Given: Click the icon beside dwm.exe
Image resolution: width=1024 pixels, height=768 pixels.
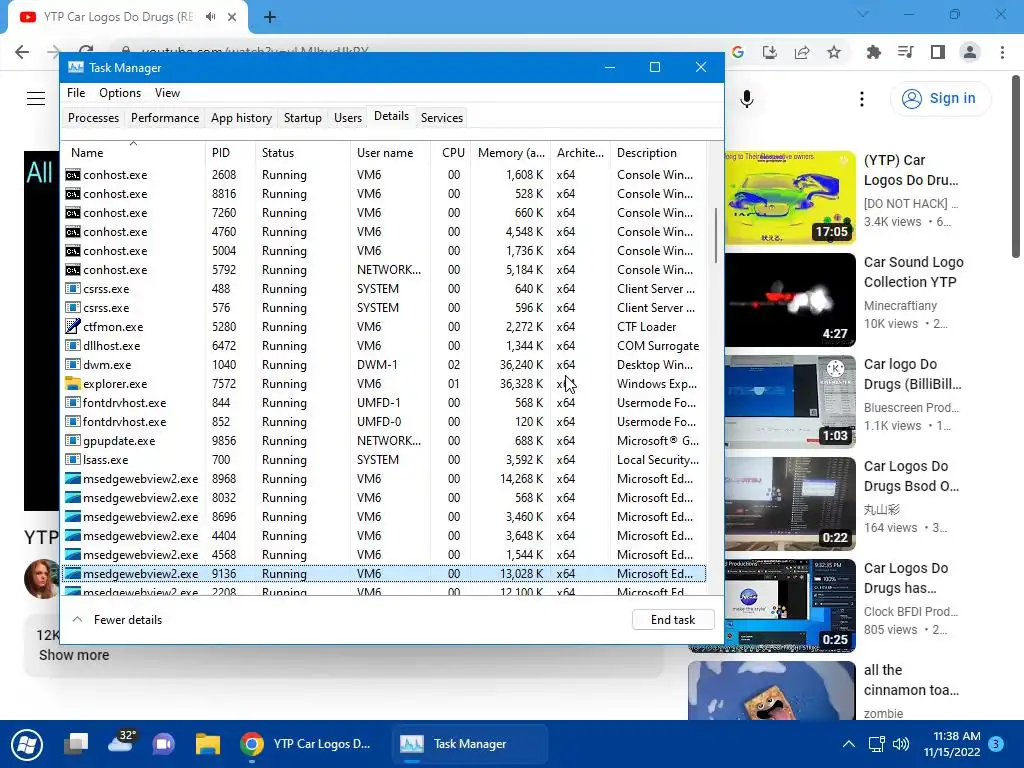Looking at the screenshot, I should click(72, 364).
